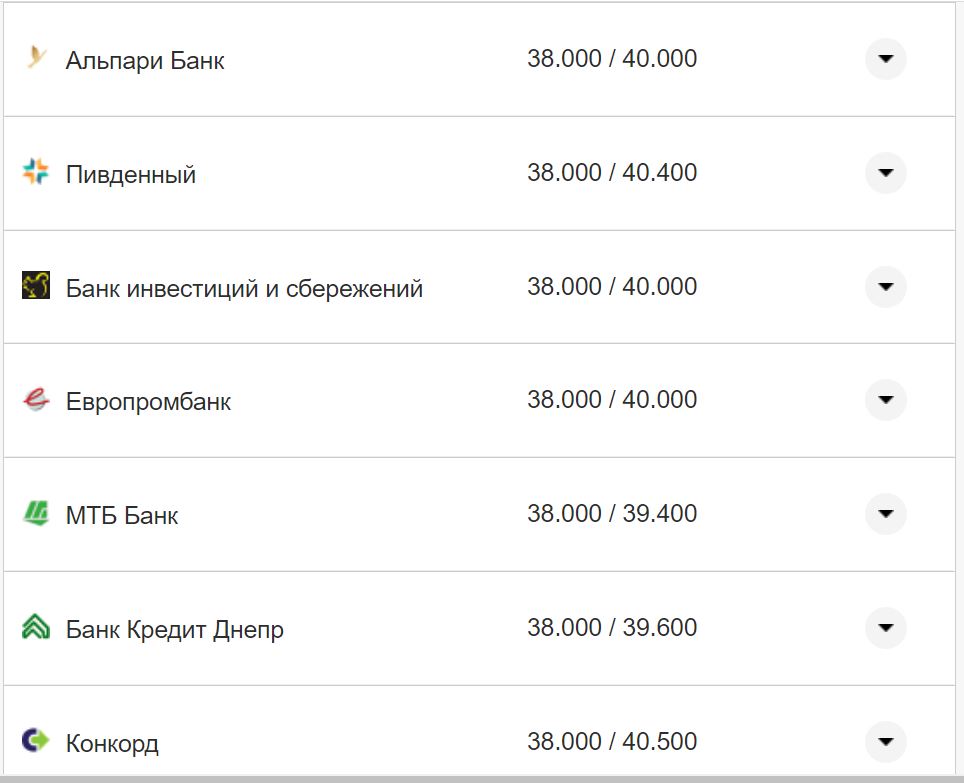Show details for МТБ Банк row
This screenshot has height=783, width=964.
(x=885, y=514)
